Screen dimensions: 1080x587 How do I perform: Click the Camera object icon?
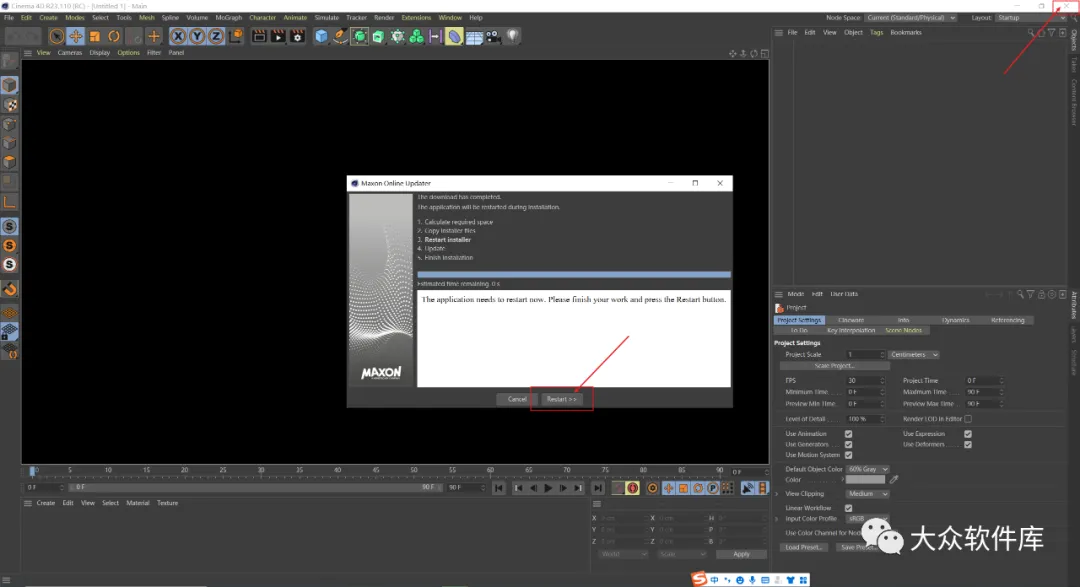pyautogui.click(x=493, y=36)
